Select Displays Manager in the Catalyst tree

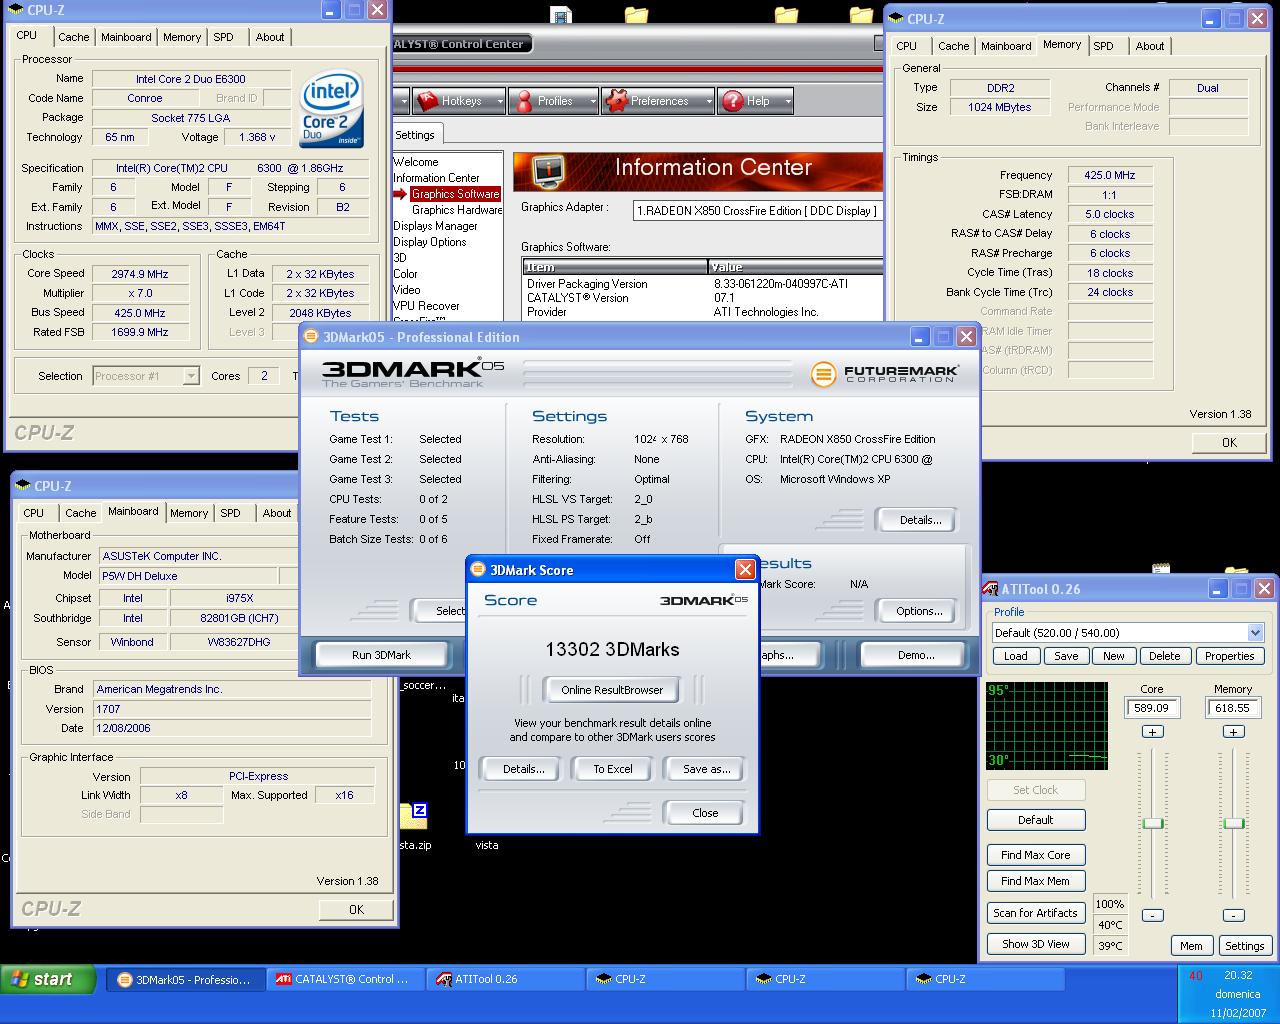coord(435,226)
